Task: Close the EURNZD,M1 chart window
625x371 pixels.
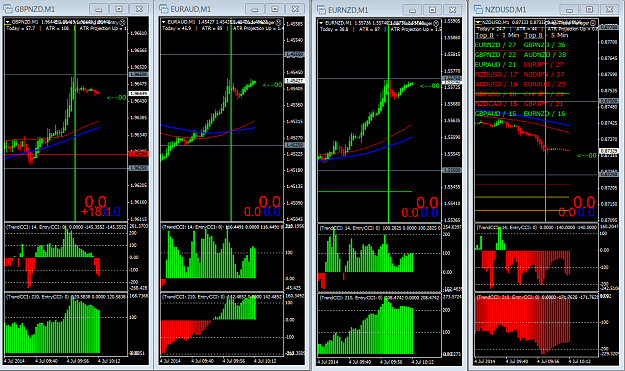Action: click(453, 10)
